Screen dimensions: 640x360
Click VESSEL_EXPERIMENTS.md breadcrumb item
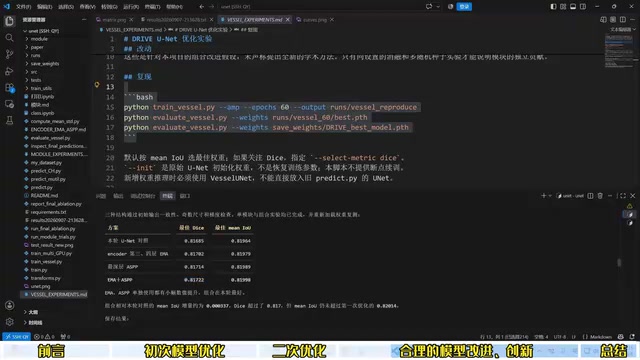(x=133, y=30)
